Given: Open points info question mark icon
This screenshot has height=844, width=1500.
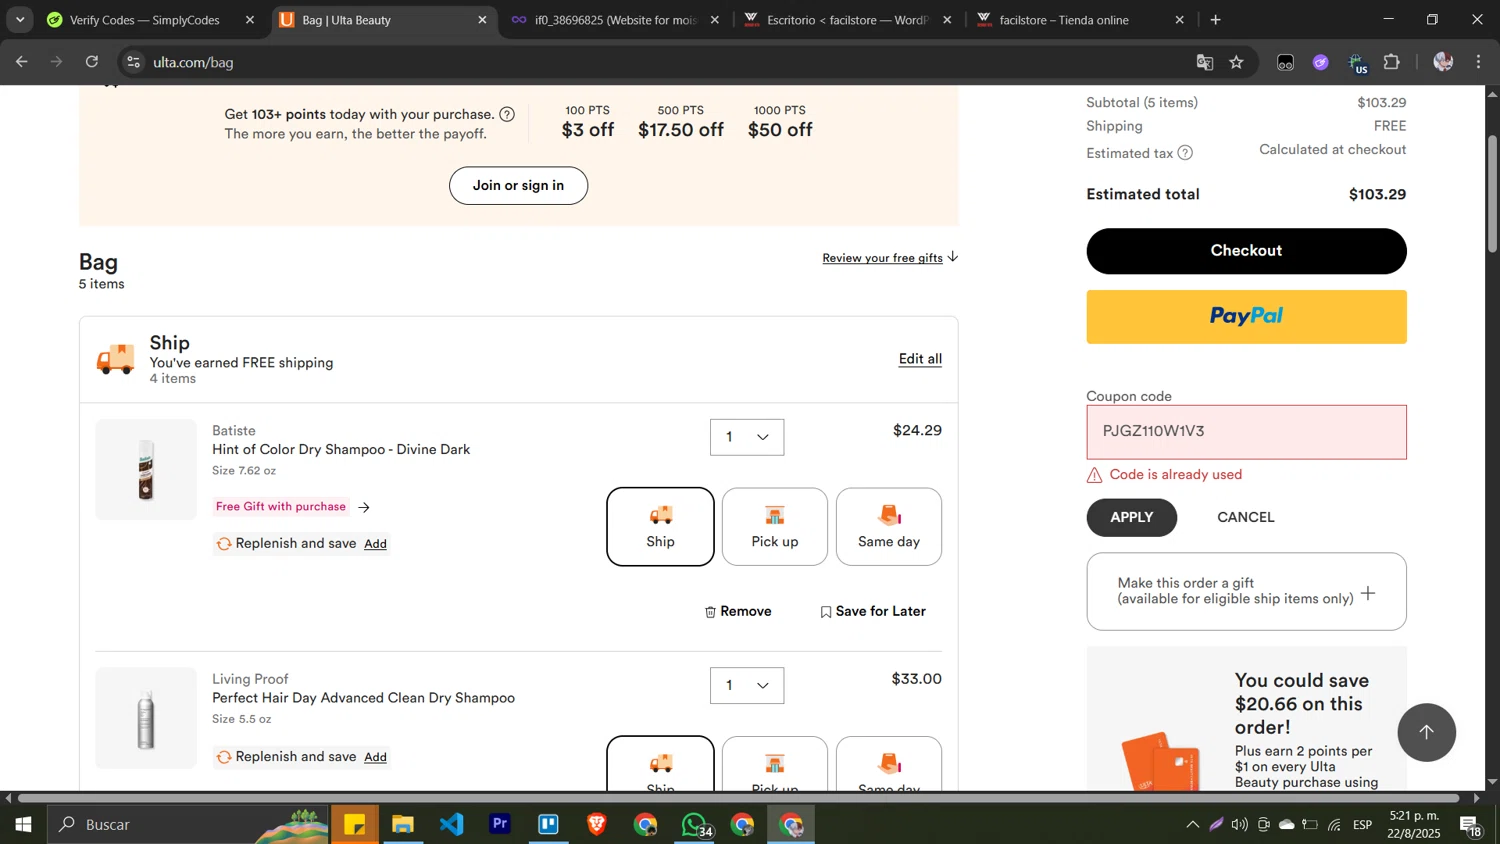Looking at the screenshot, I should [x=507, y=114].
